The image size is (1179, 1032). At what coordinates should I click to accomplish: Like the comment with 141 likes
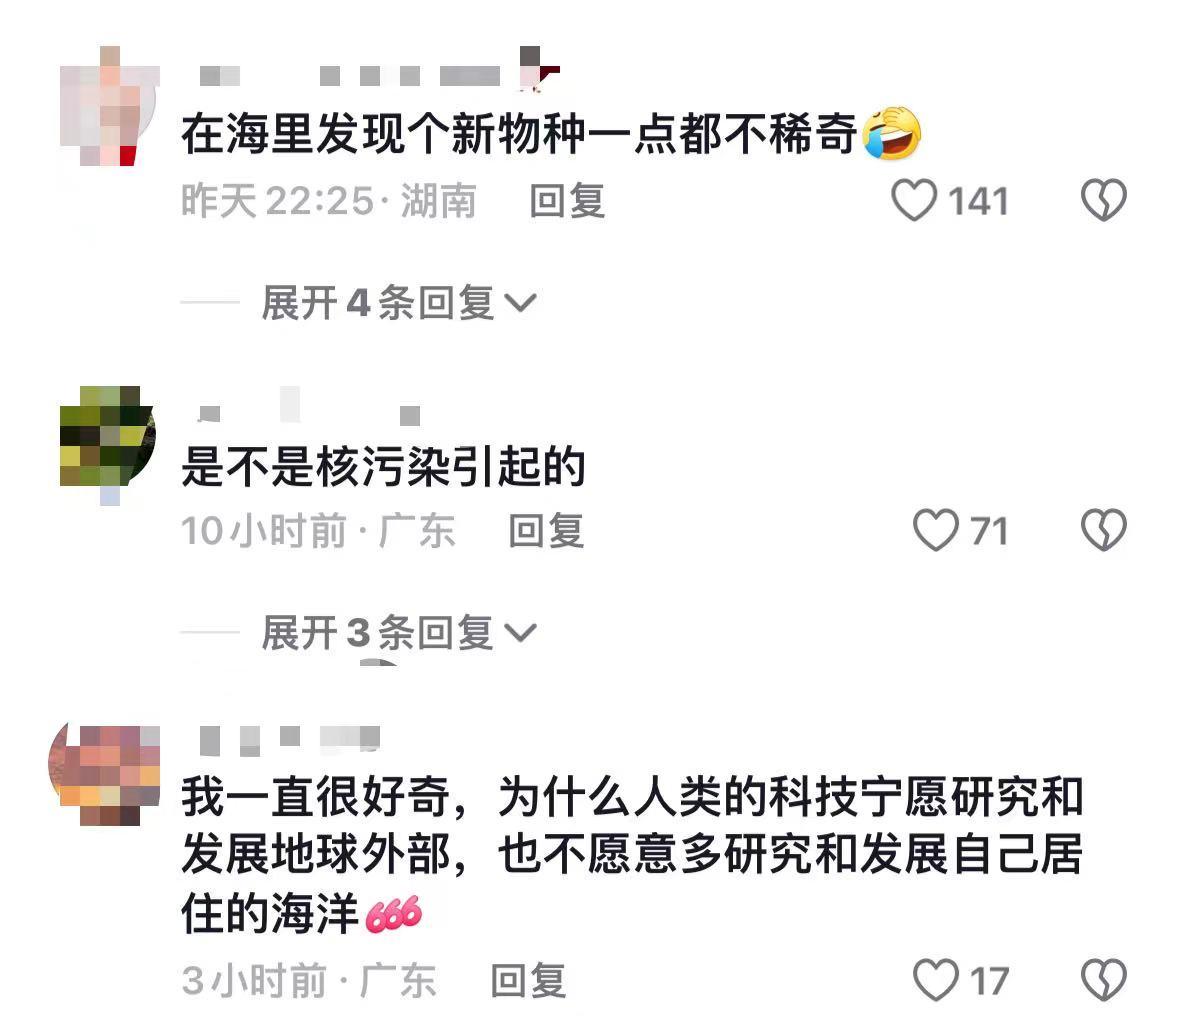pyautogui.click(x=914, y=200)
